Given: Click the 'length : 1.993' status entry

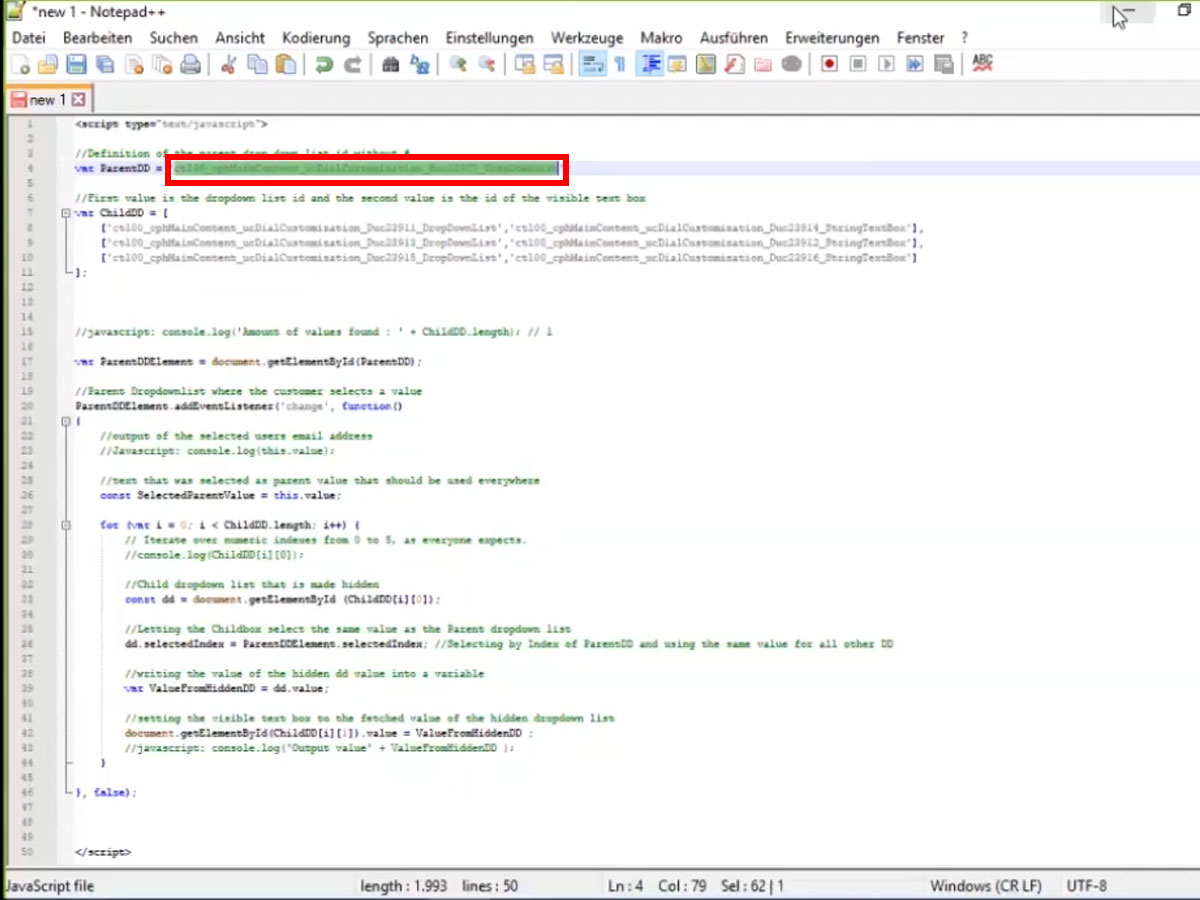Looking at the screenshot, I should (x=406, y=886).
